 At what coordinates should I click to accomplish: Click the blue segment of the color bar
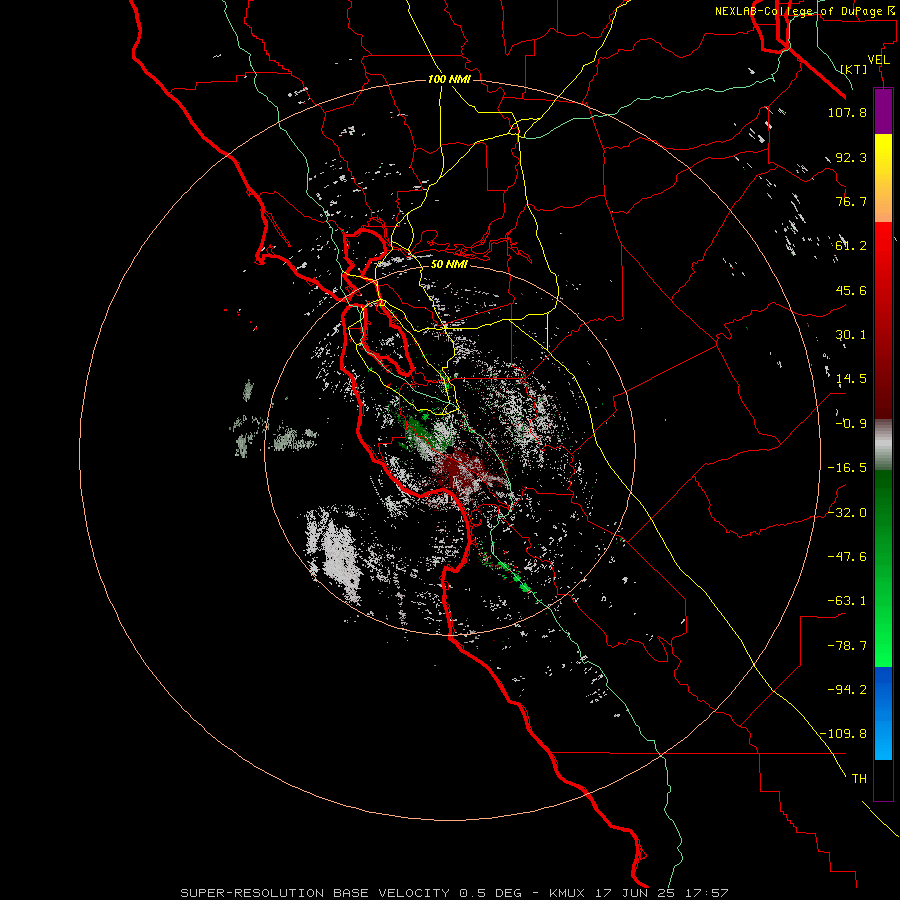point(883,713)
